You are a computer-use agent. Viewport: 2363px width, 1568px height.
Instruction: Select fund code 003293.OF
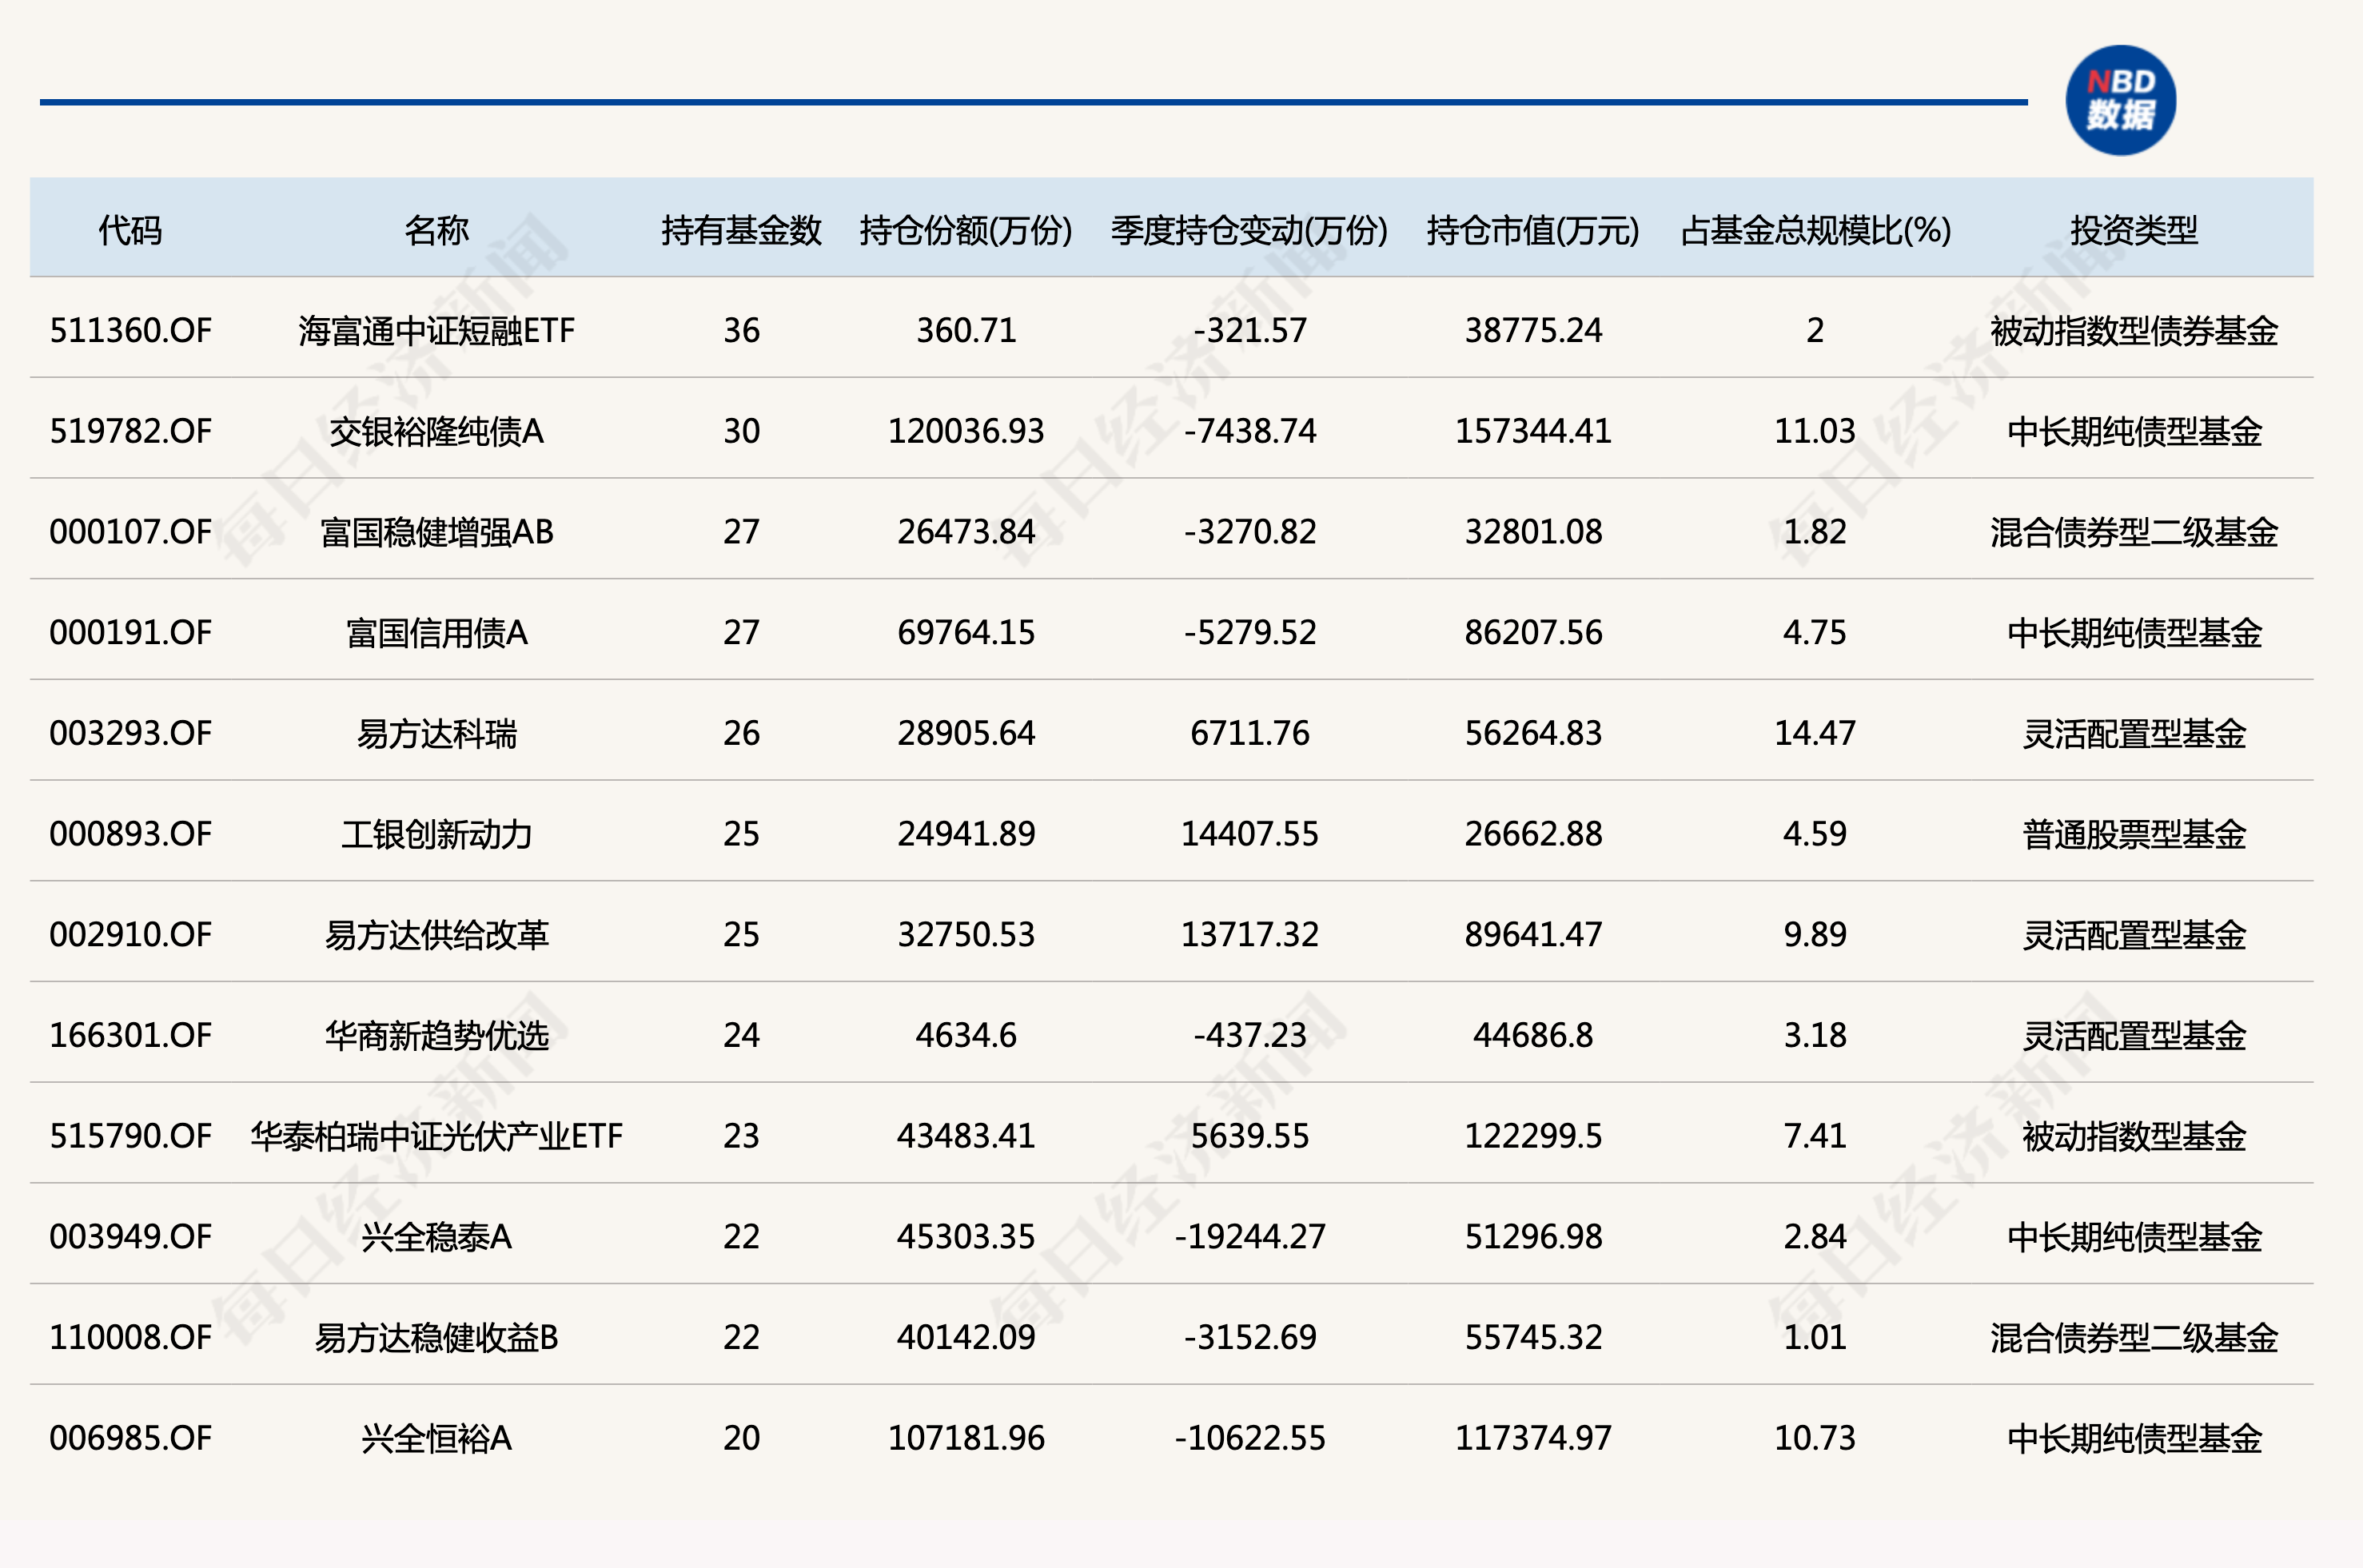point(131,733)
